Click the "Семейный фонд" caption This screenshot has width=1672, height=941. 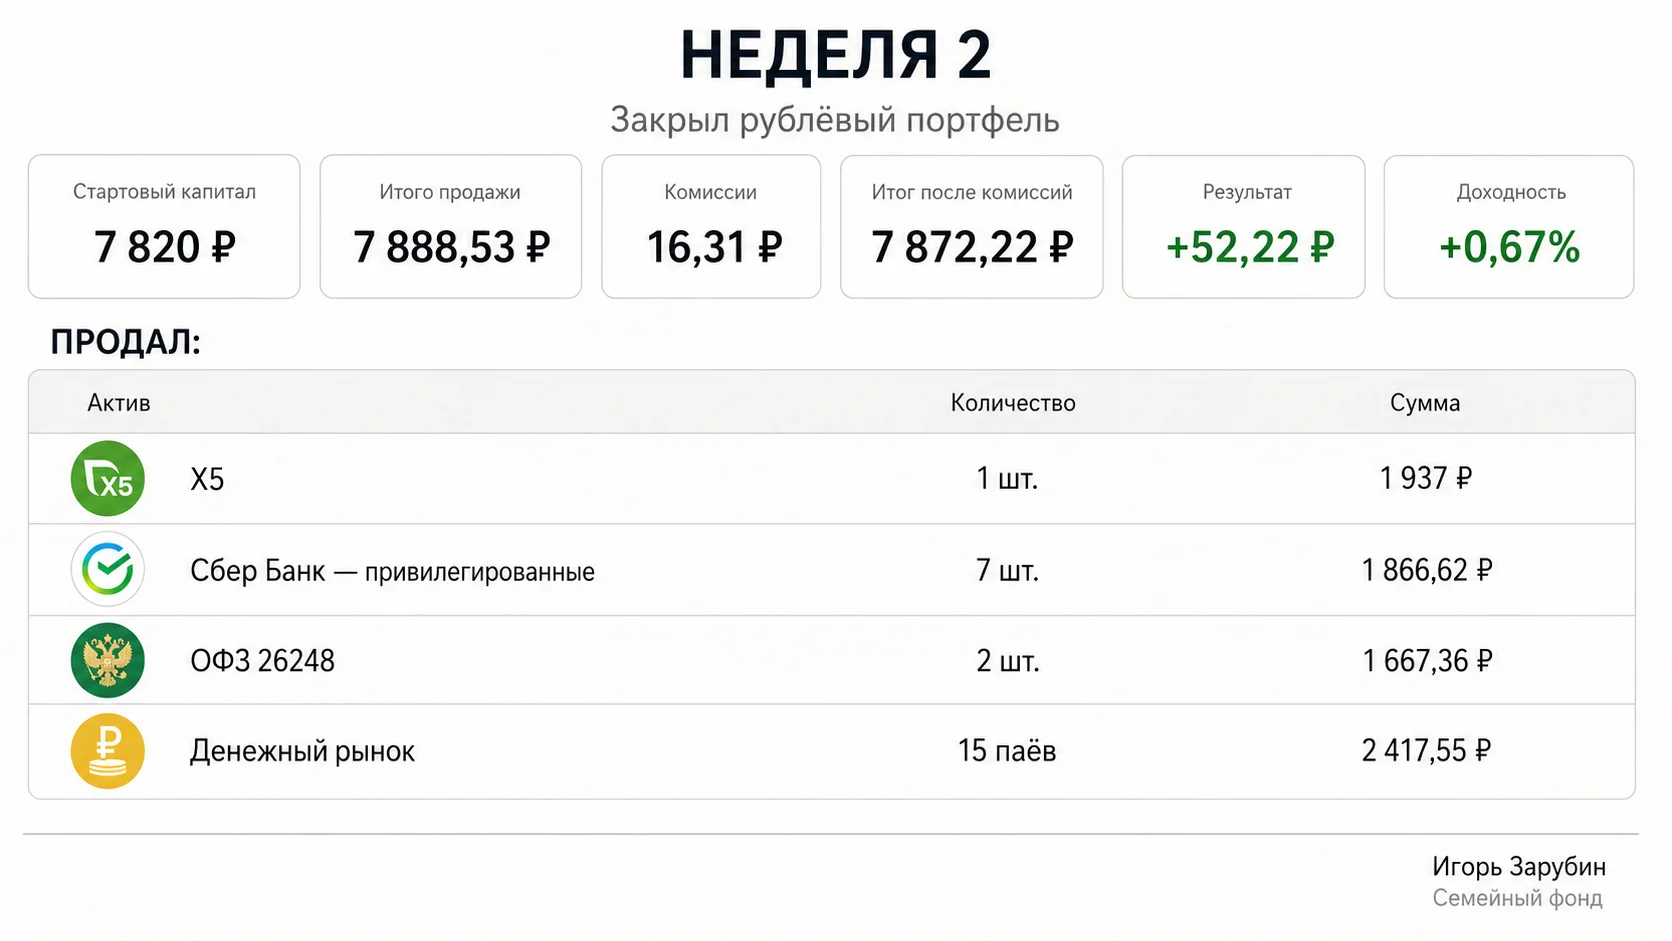coord(1518,898)
